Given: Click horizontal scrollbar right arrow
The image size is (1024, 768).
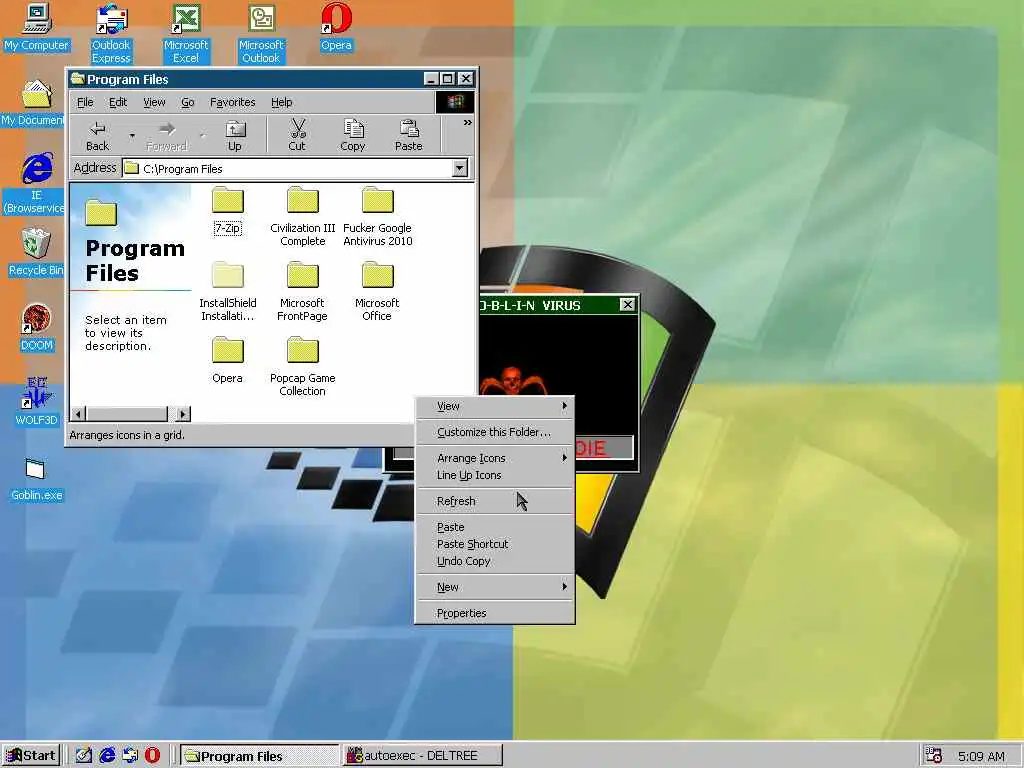Looking at the screenshot, I should [184, 413].
